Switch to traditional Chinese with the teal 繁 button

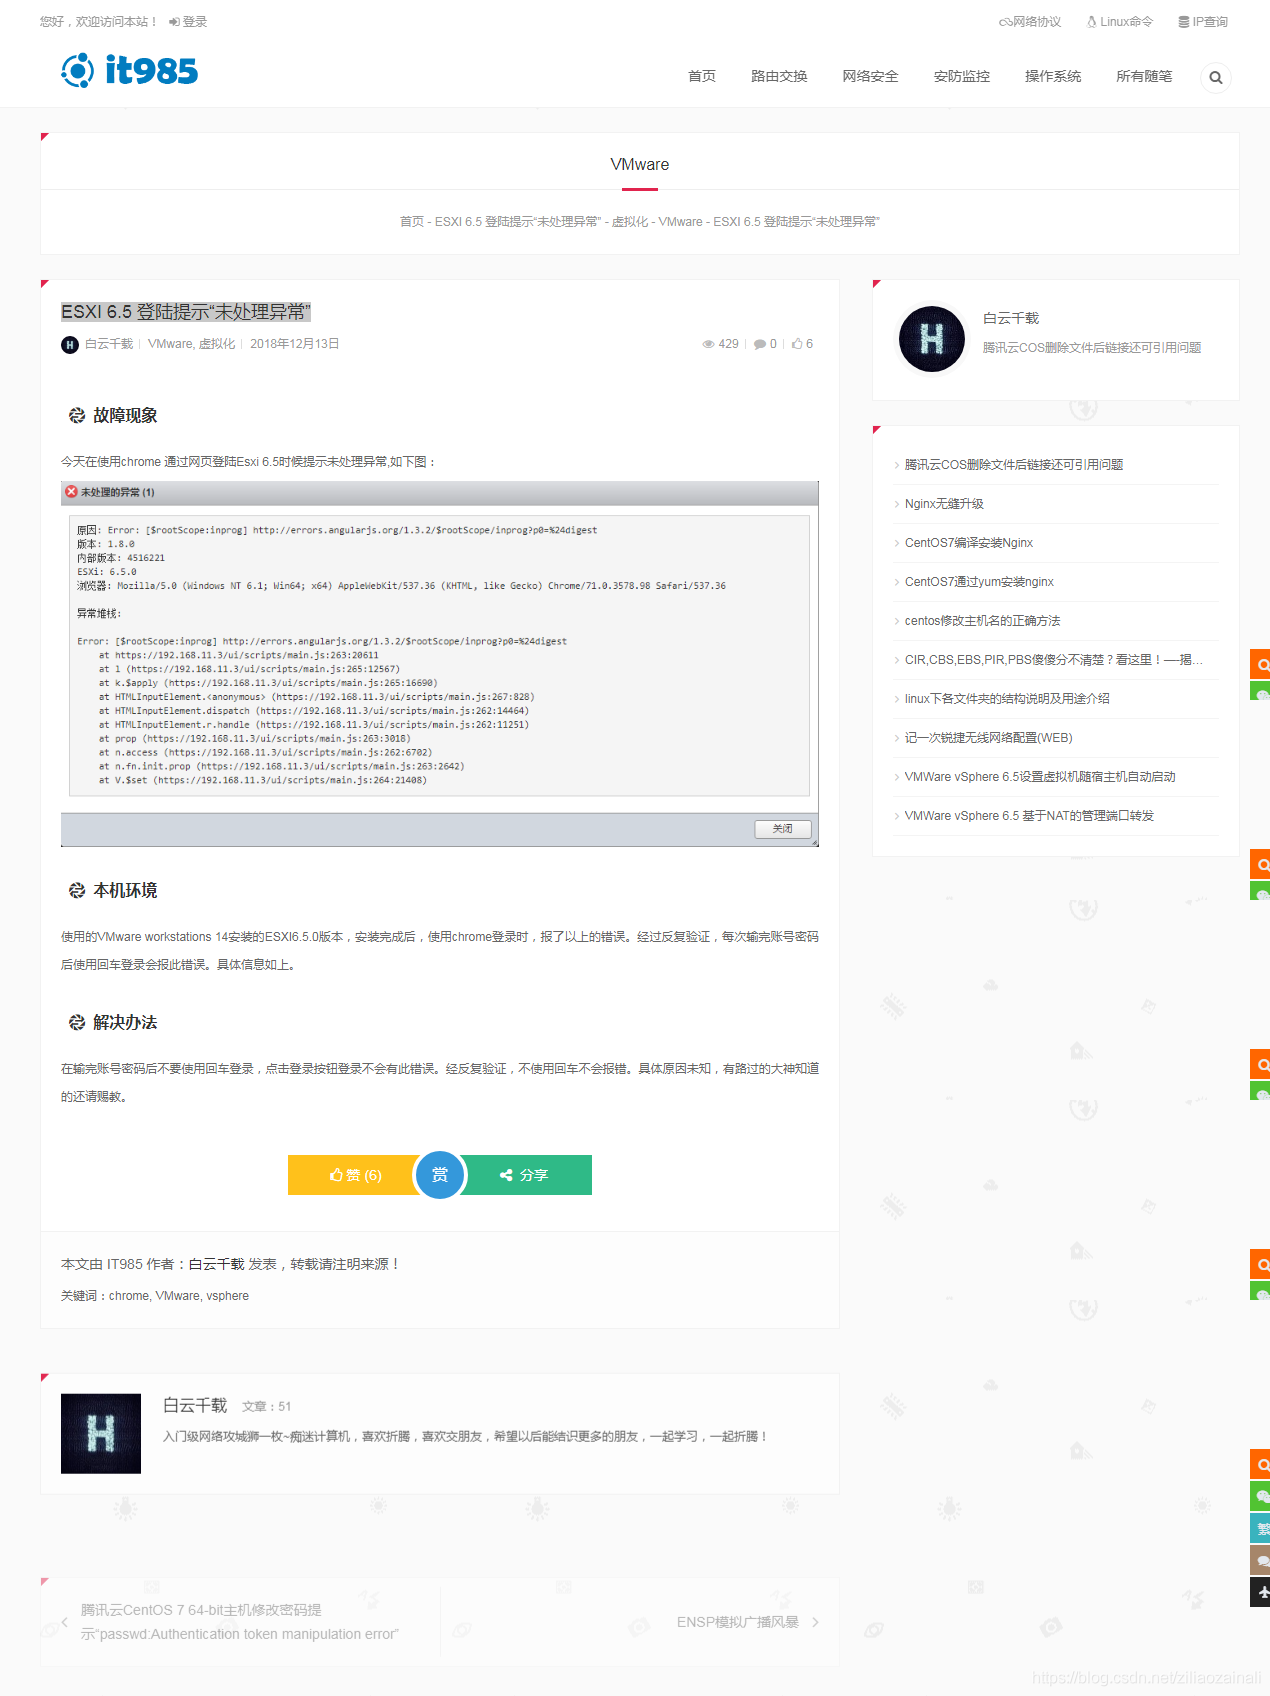click(1260, 1528)
